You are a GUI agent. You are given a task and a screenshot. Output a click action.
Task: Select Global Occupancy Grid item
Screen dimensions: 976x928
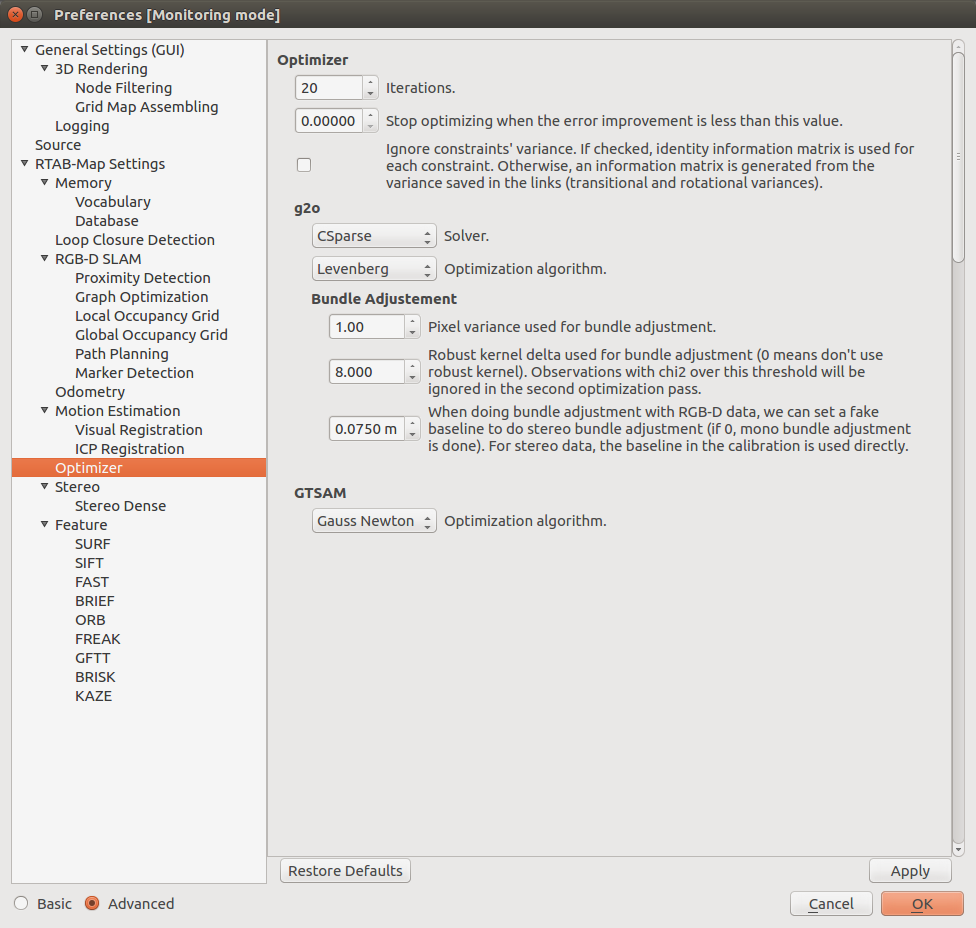[151, 335]
